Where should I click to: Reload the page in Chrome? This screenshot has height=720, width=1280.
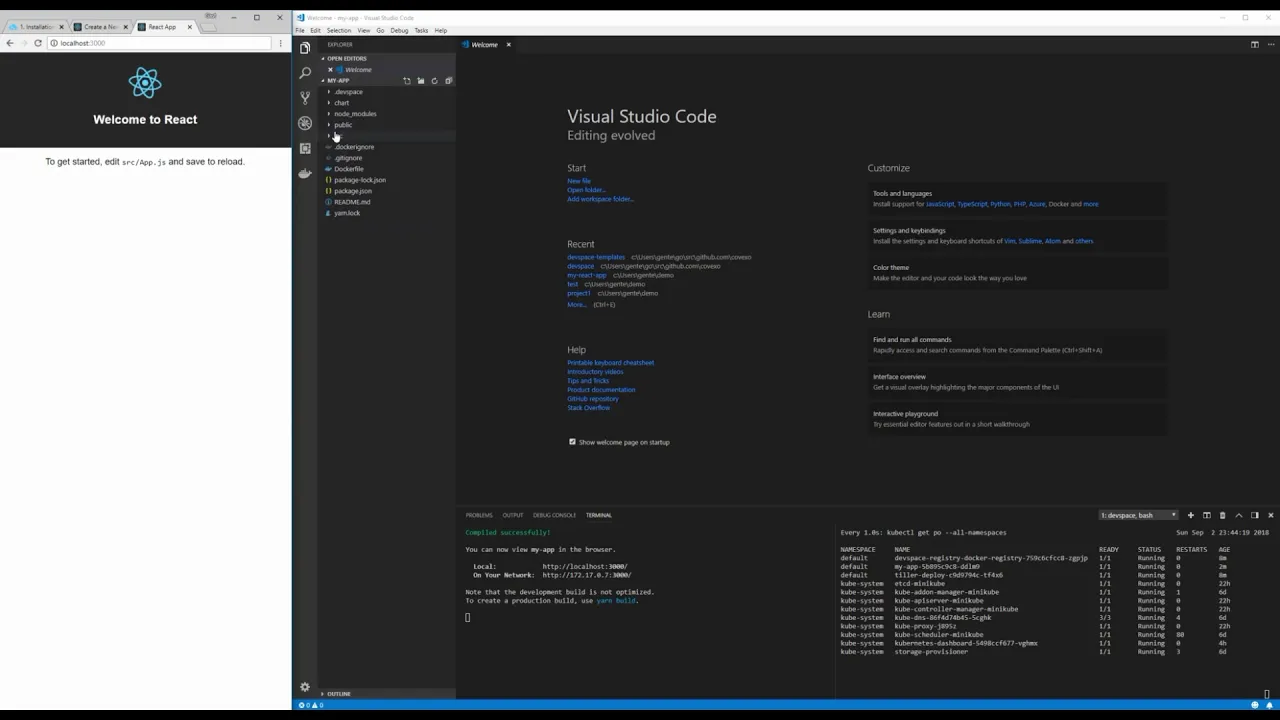point(38,43)
